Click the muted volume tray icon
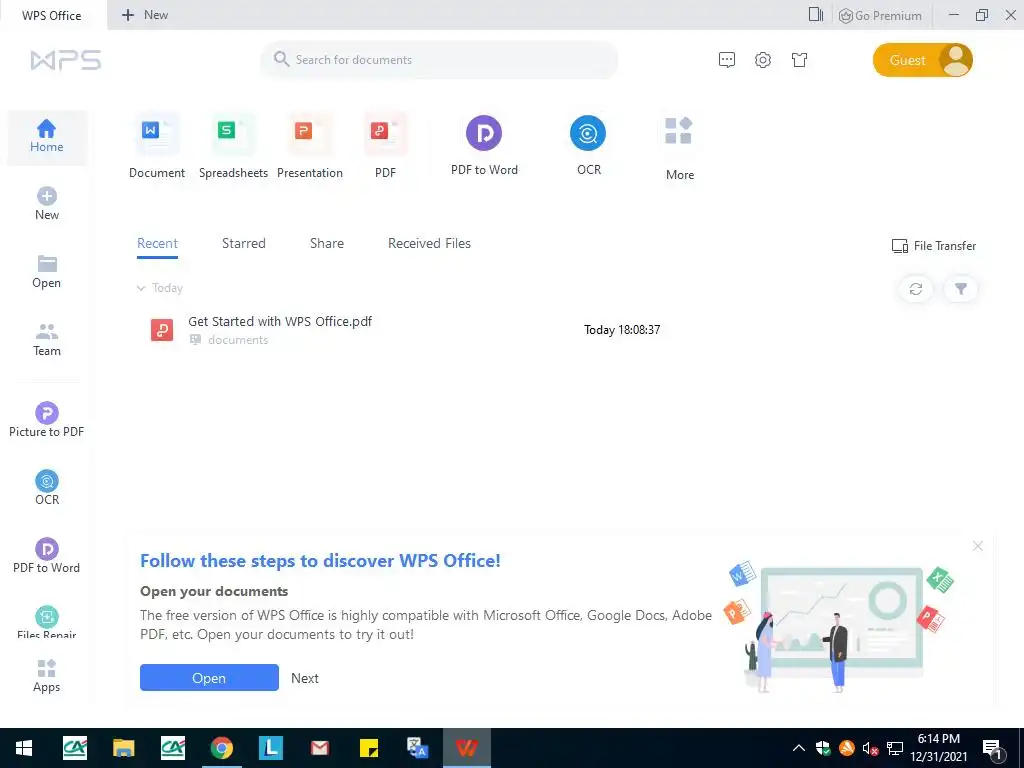1024x768 pixels. (x=870, y=748)
